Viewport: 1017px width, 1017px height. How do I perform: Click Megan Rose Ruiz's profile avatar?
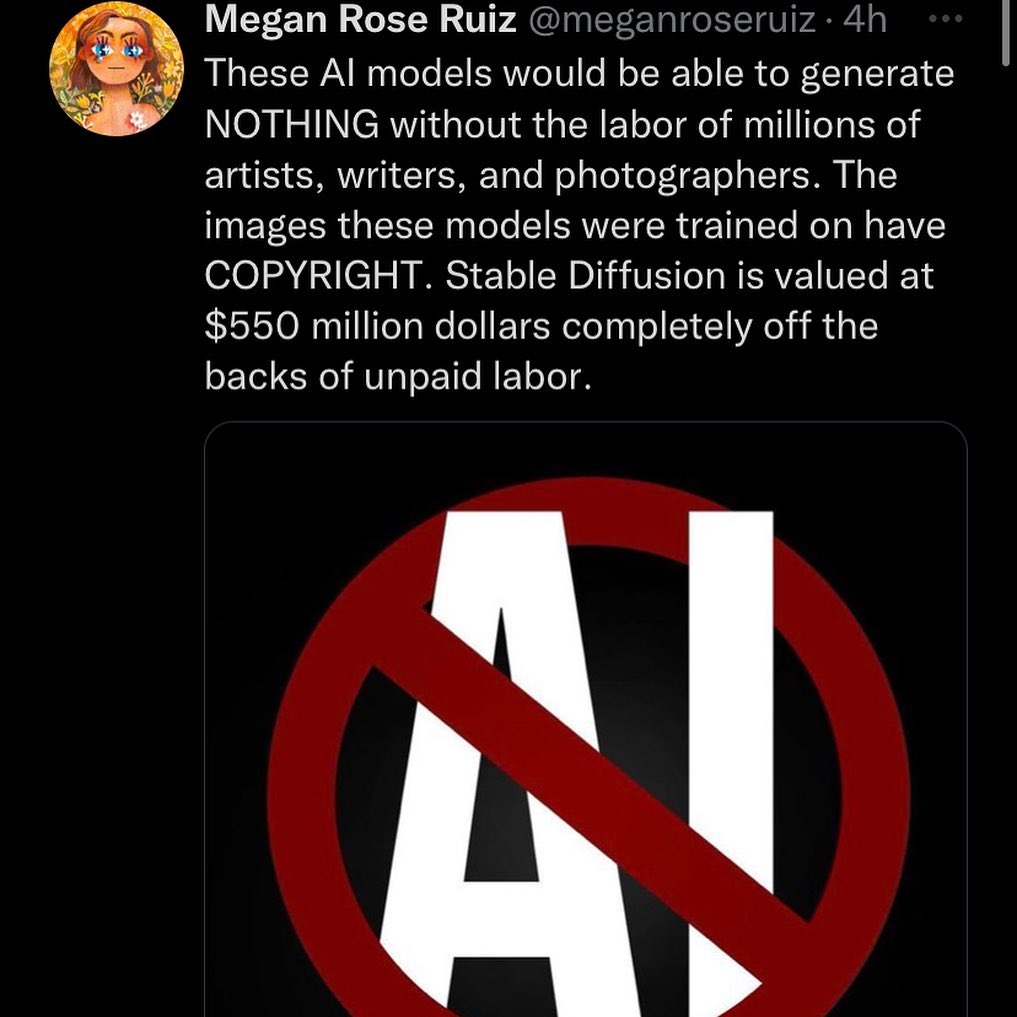118,69
